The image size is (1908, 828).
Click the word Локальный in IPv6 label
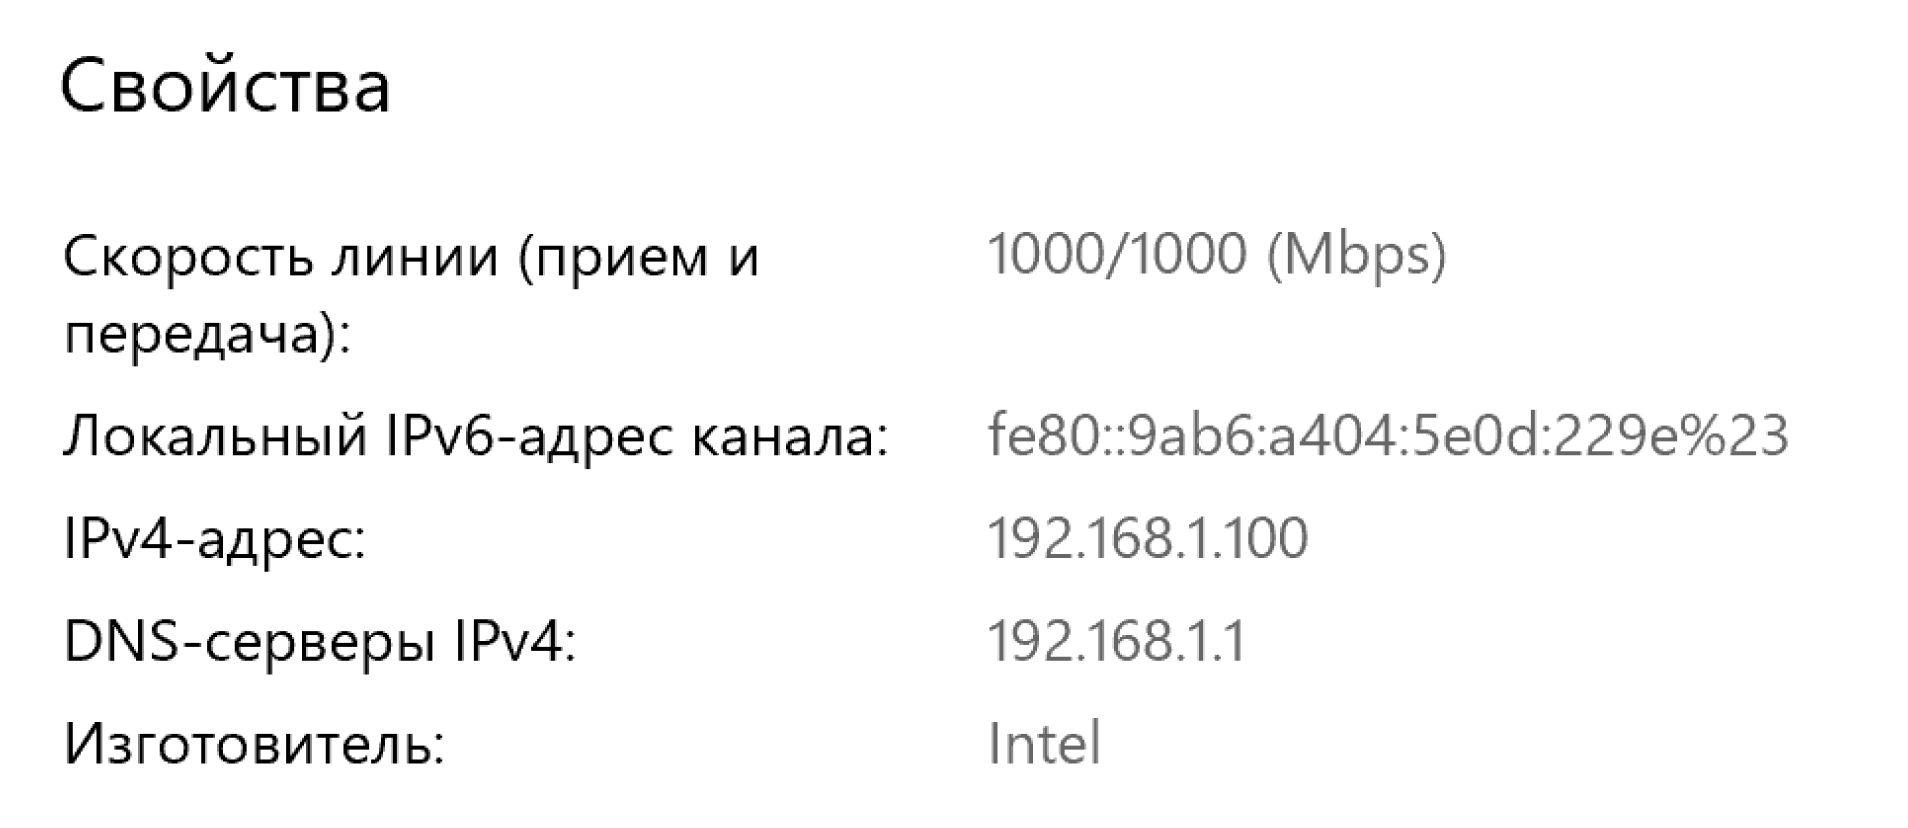click(x=215, y=436)
